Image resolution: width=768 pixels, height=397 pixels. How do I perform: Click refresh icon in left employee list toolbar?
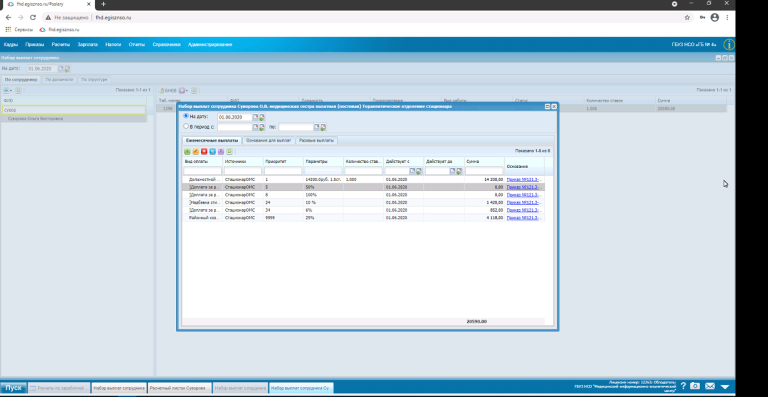[18, 91]
